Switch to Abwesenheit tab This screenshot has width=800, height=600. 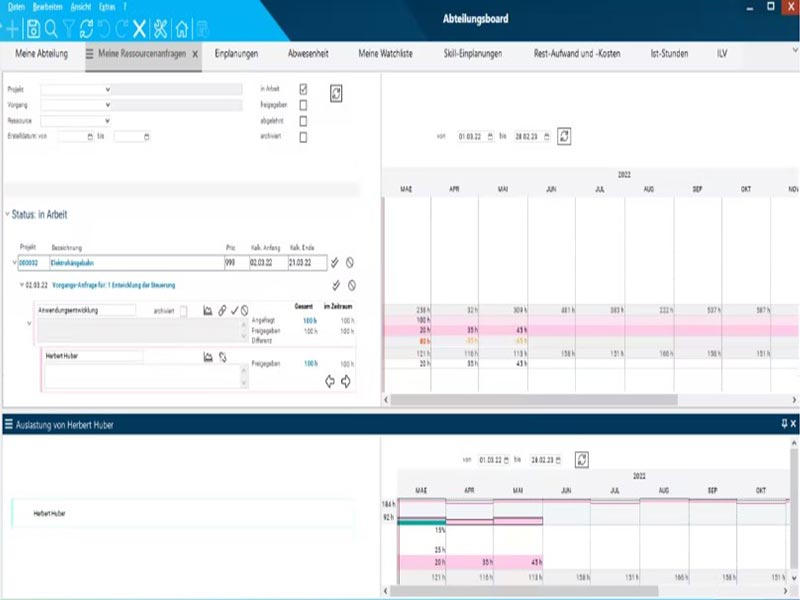308,54
